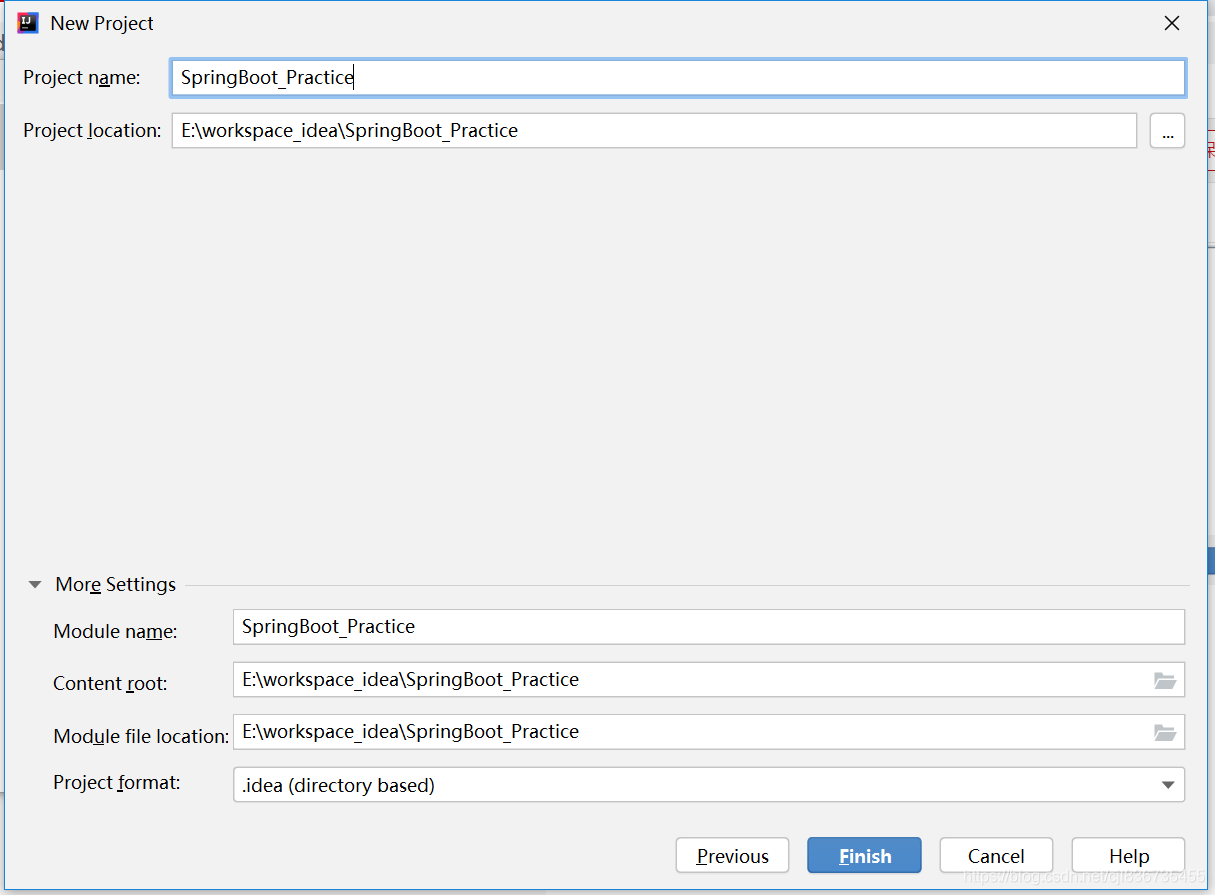Screen dimensions: 1215x895
Task: Browse folder icon in Module file location field
Action: 1165,732
